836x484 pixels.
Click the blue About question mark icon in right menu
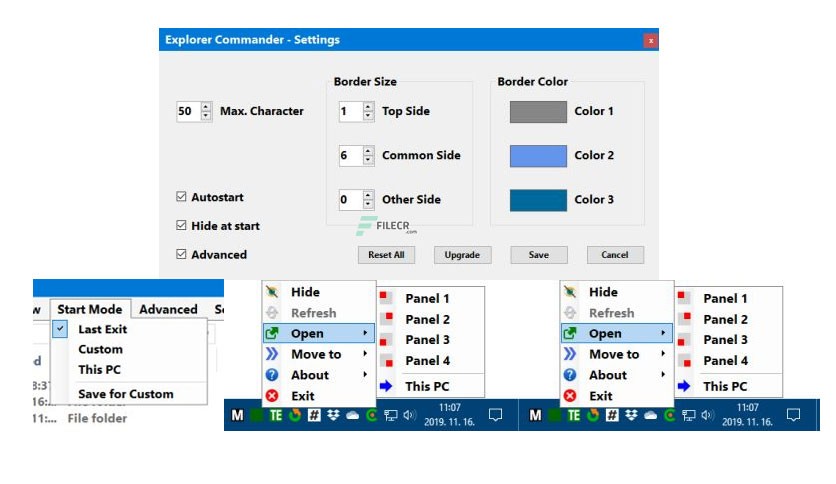(x=570, y=375)
